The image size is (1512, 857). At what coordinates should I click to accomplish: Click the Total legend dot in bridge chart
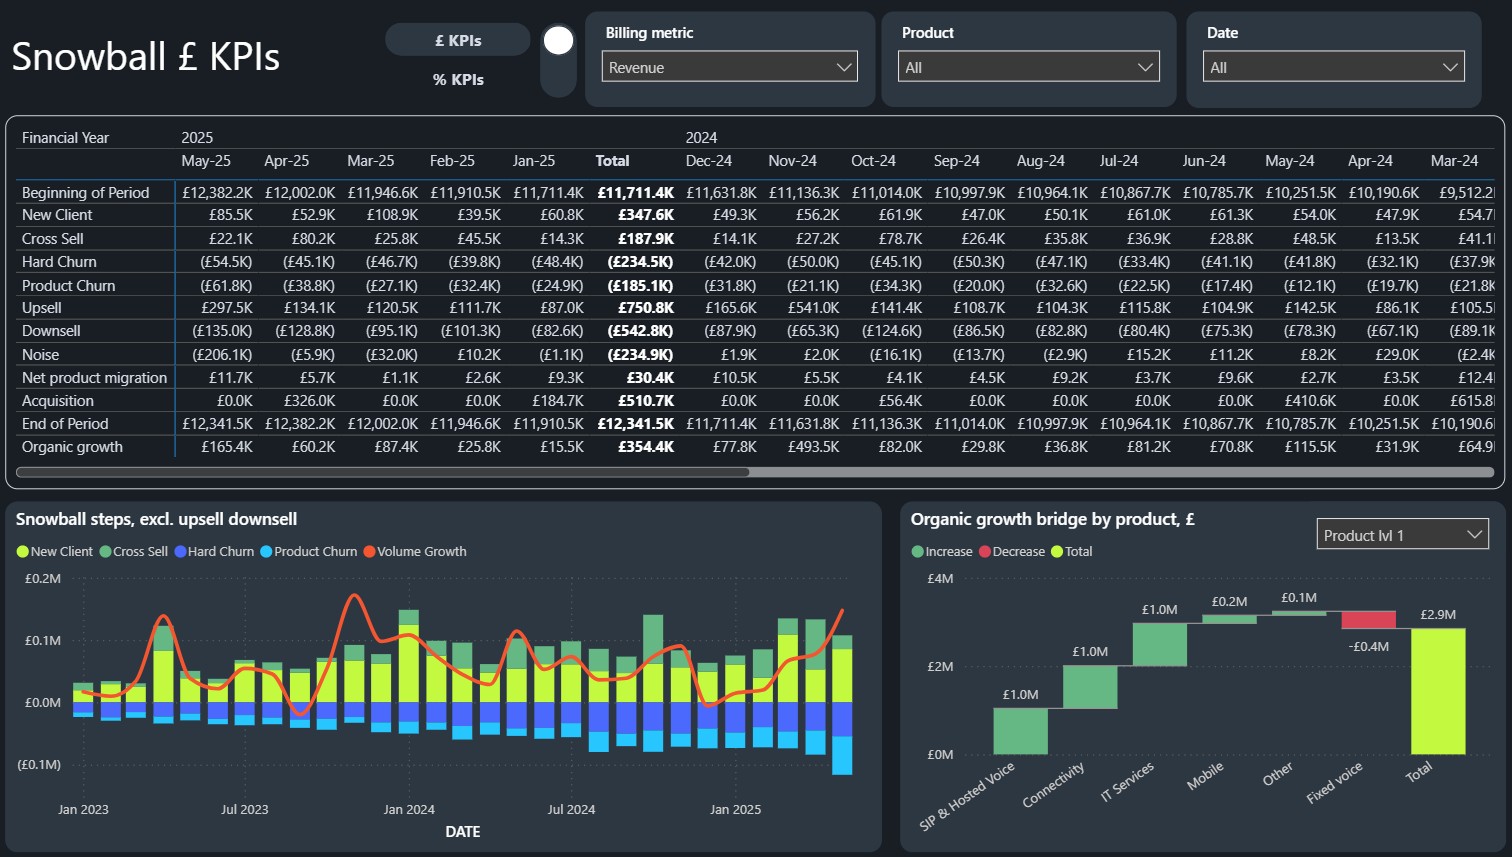(1057, 552)
